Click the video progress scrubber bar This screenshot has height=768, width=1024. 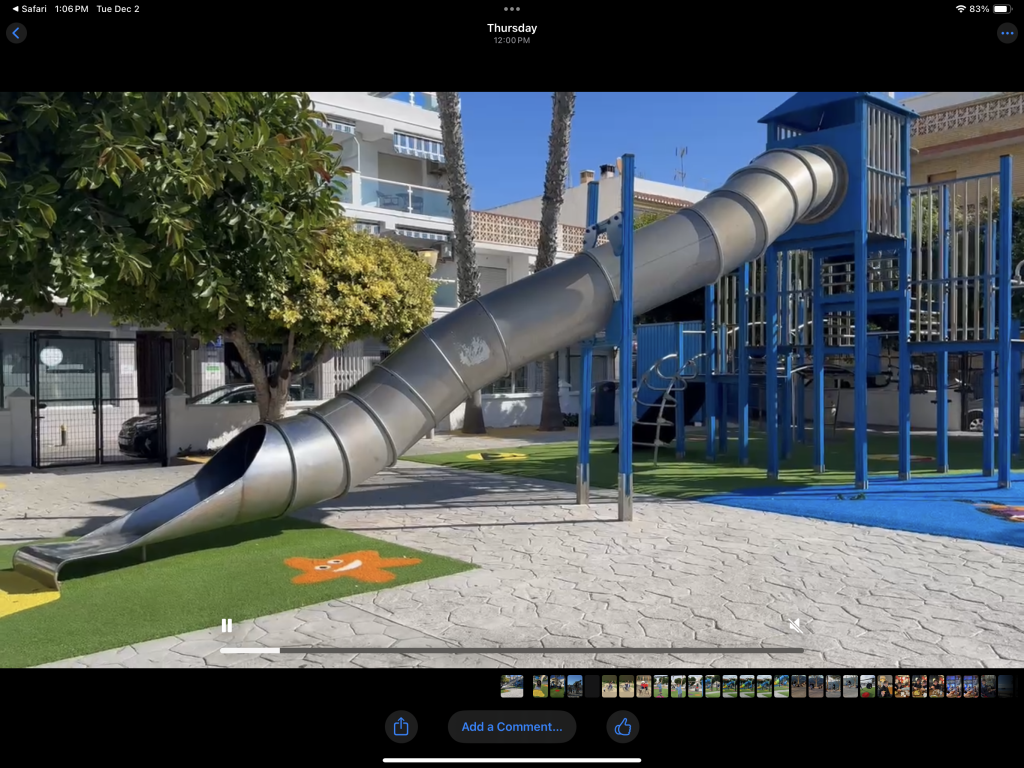(x=512, y=650)
